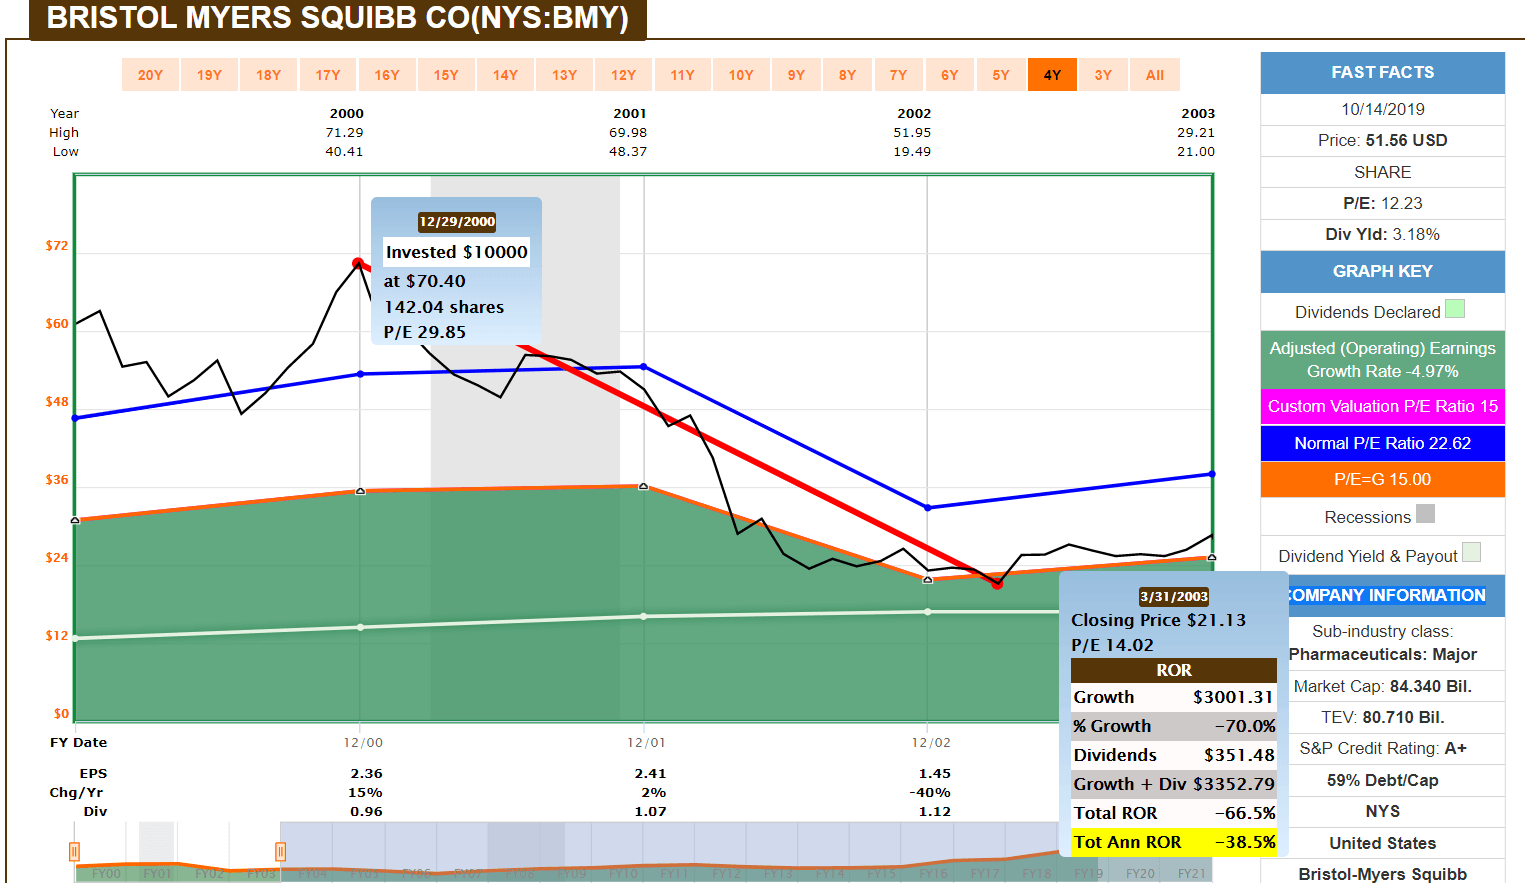Image resolution: width=1525 pixels, height=883 pixels.
Task: Click the Dividends $351.48 row
Action: [x=1174, y=755]
